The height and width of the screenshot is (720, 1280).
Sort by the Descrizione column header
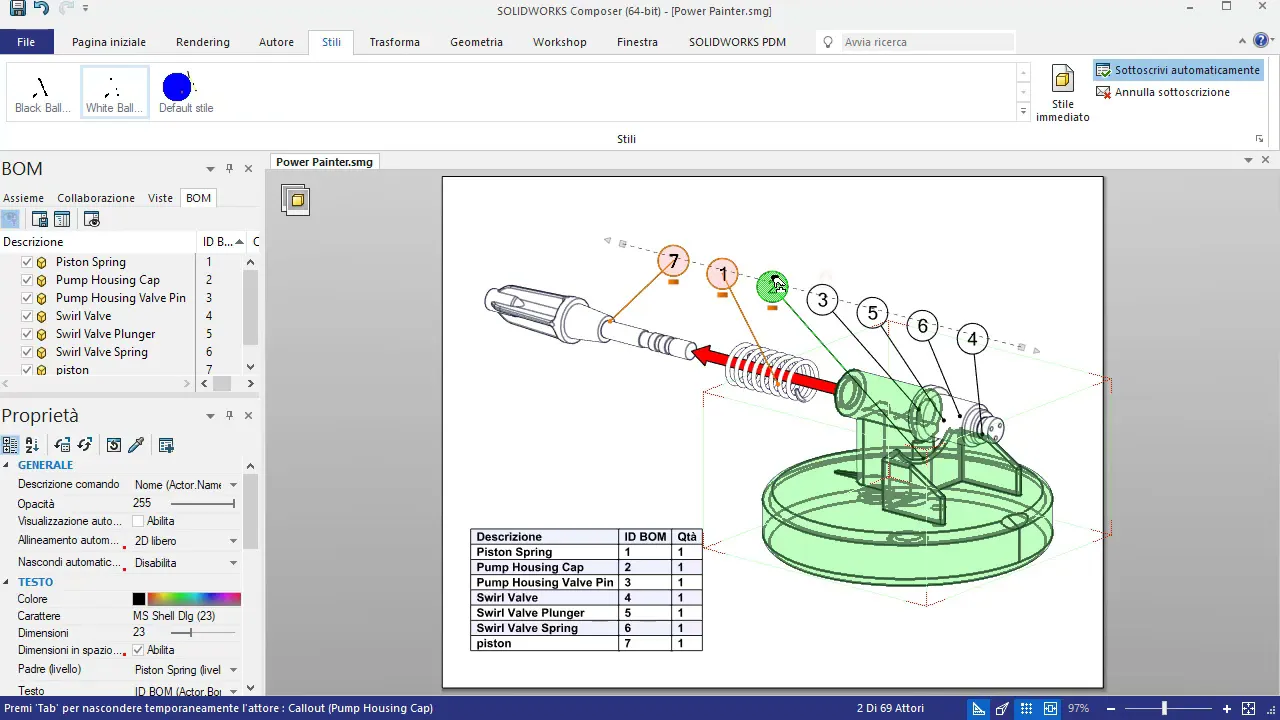99,242
